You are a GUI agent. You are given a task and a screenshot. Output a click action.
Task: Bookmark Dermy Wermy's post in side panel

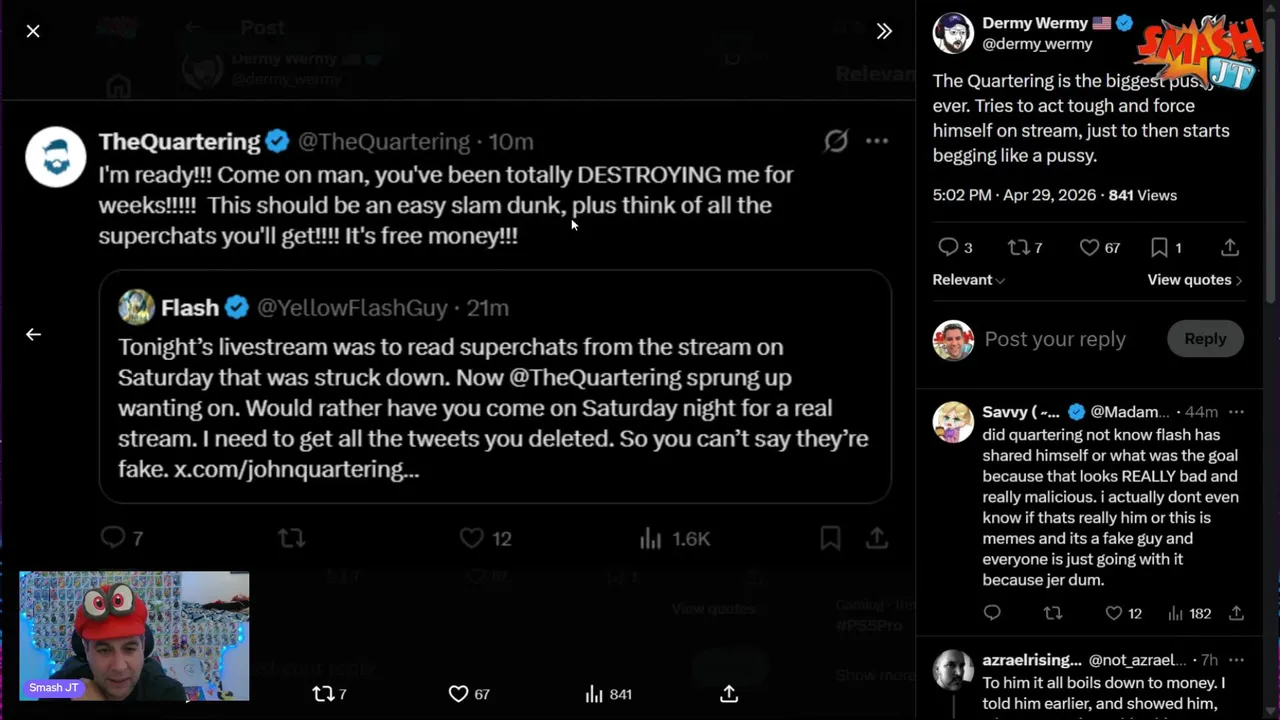[1159, 247]
